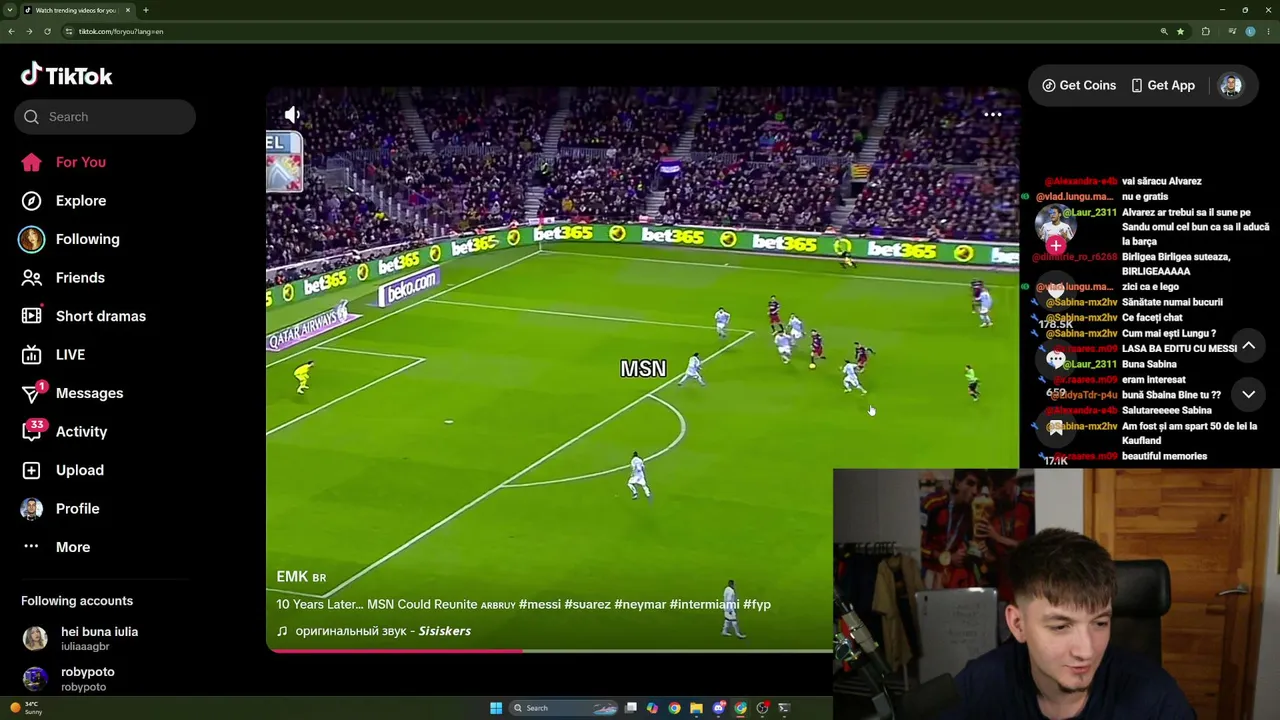Open the video comments bubble
The height and width of the screenshot is (720, 1280).
coord(1056,360)
